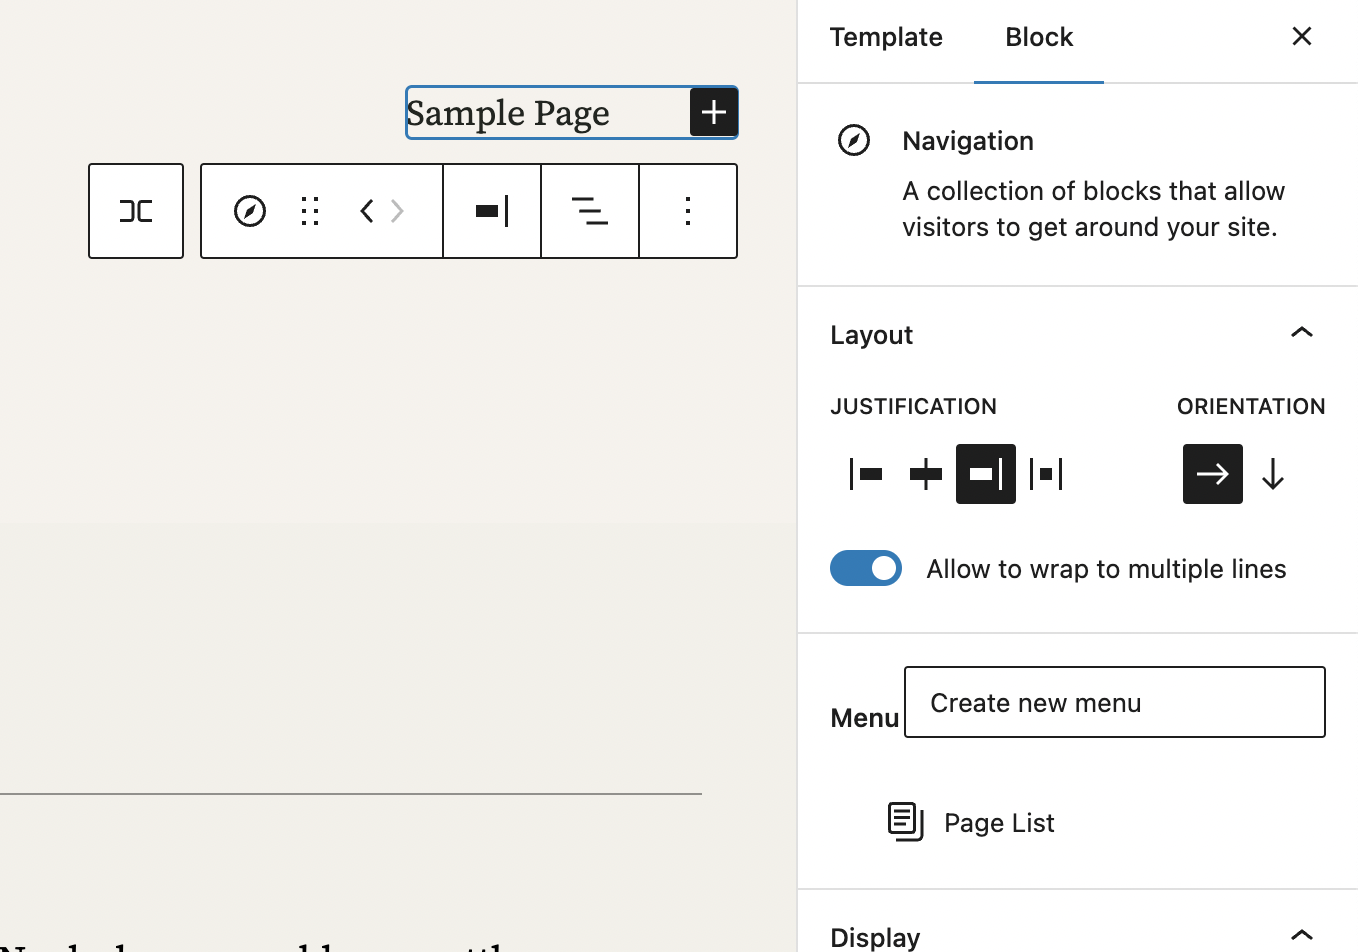Open block options three-dot menu
The height and width of the screenshot is (952, 1358).
coord(688,211)
